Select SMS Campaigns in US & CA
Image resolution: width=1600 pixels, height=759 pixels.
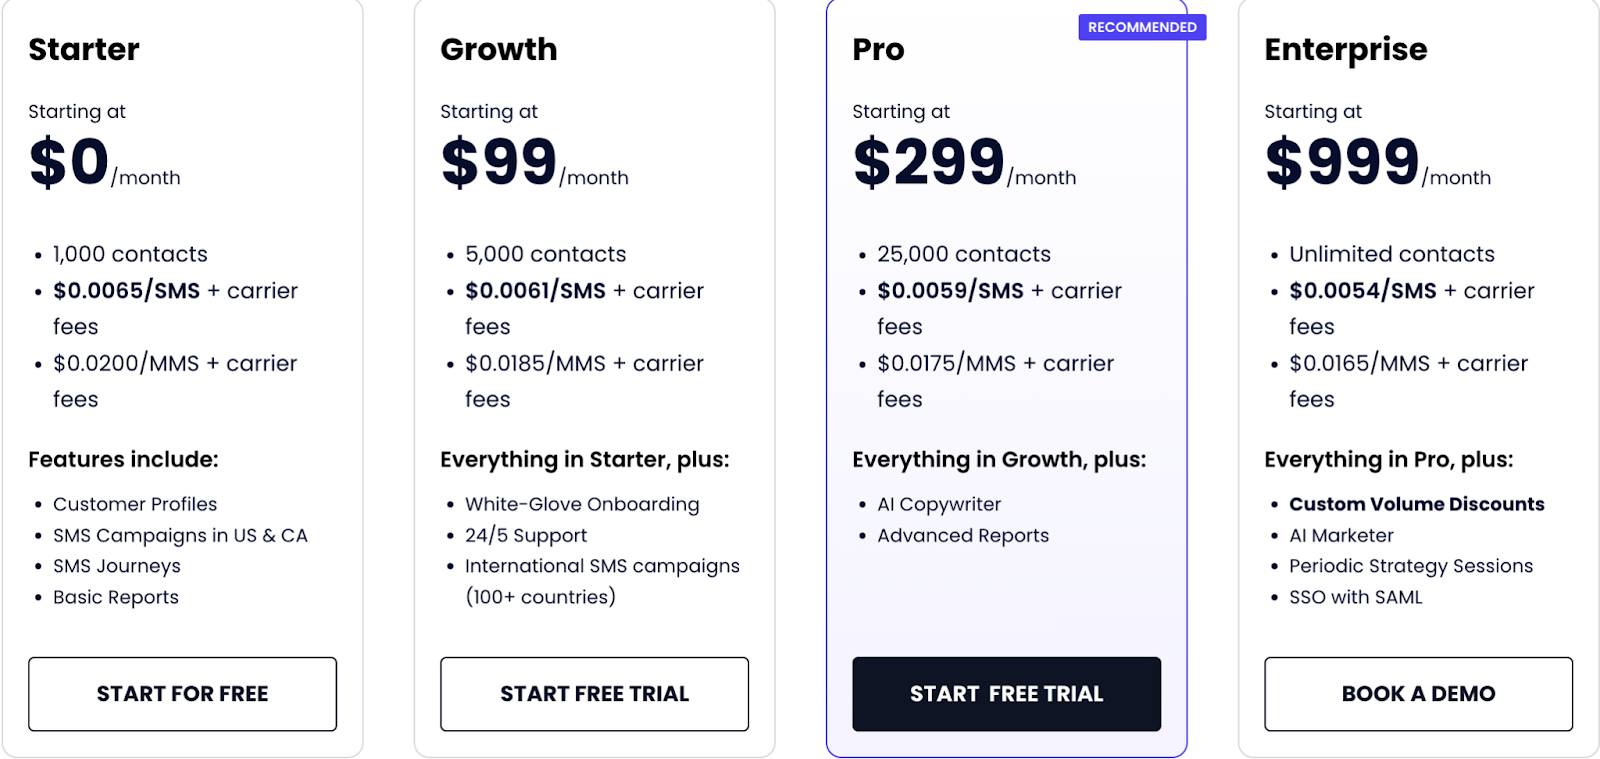pyautogui.click(x=180, y=535)
